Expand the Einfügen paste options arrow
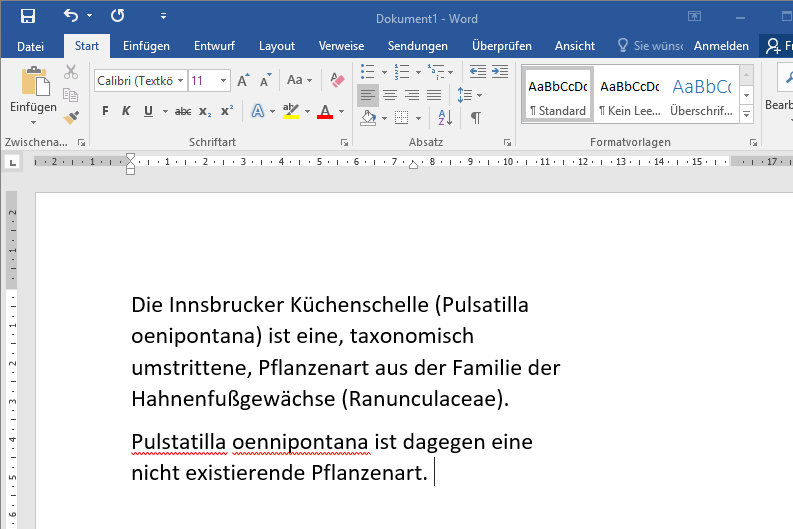This screenshot has width=793, height=529. [33, 122]
